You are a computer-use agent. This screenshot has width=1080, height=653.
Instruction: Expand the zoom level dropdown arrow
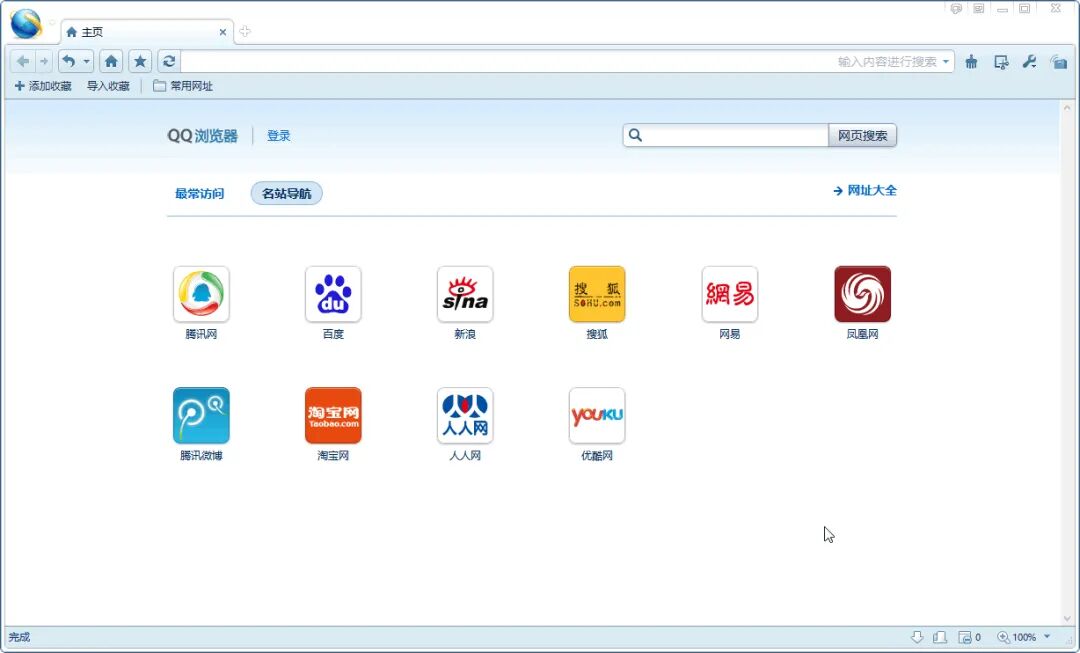[x=1047, y=637]
